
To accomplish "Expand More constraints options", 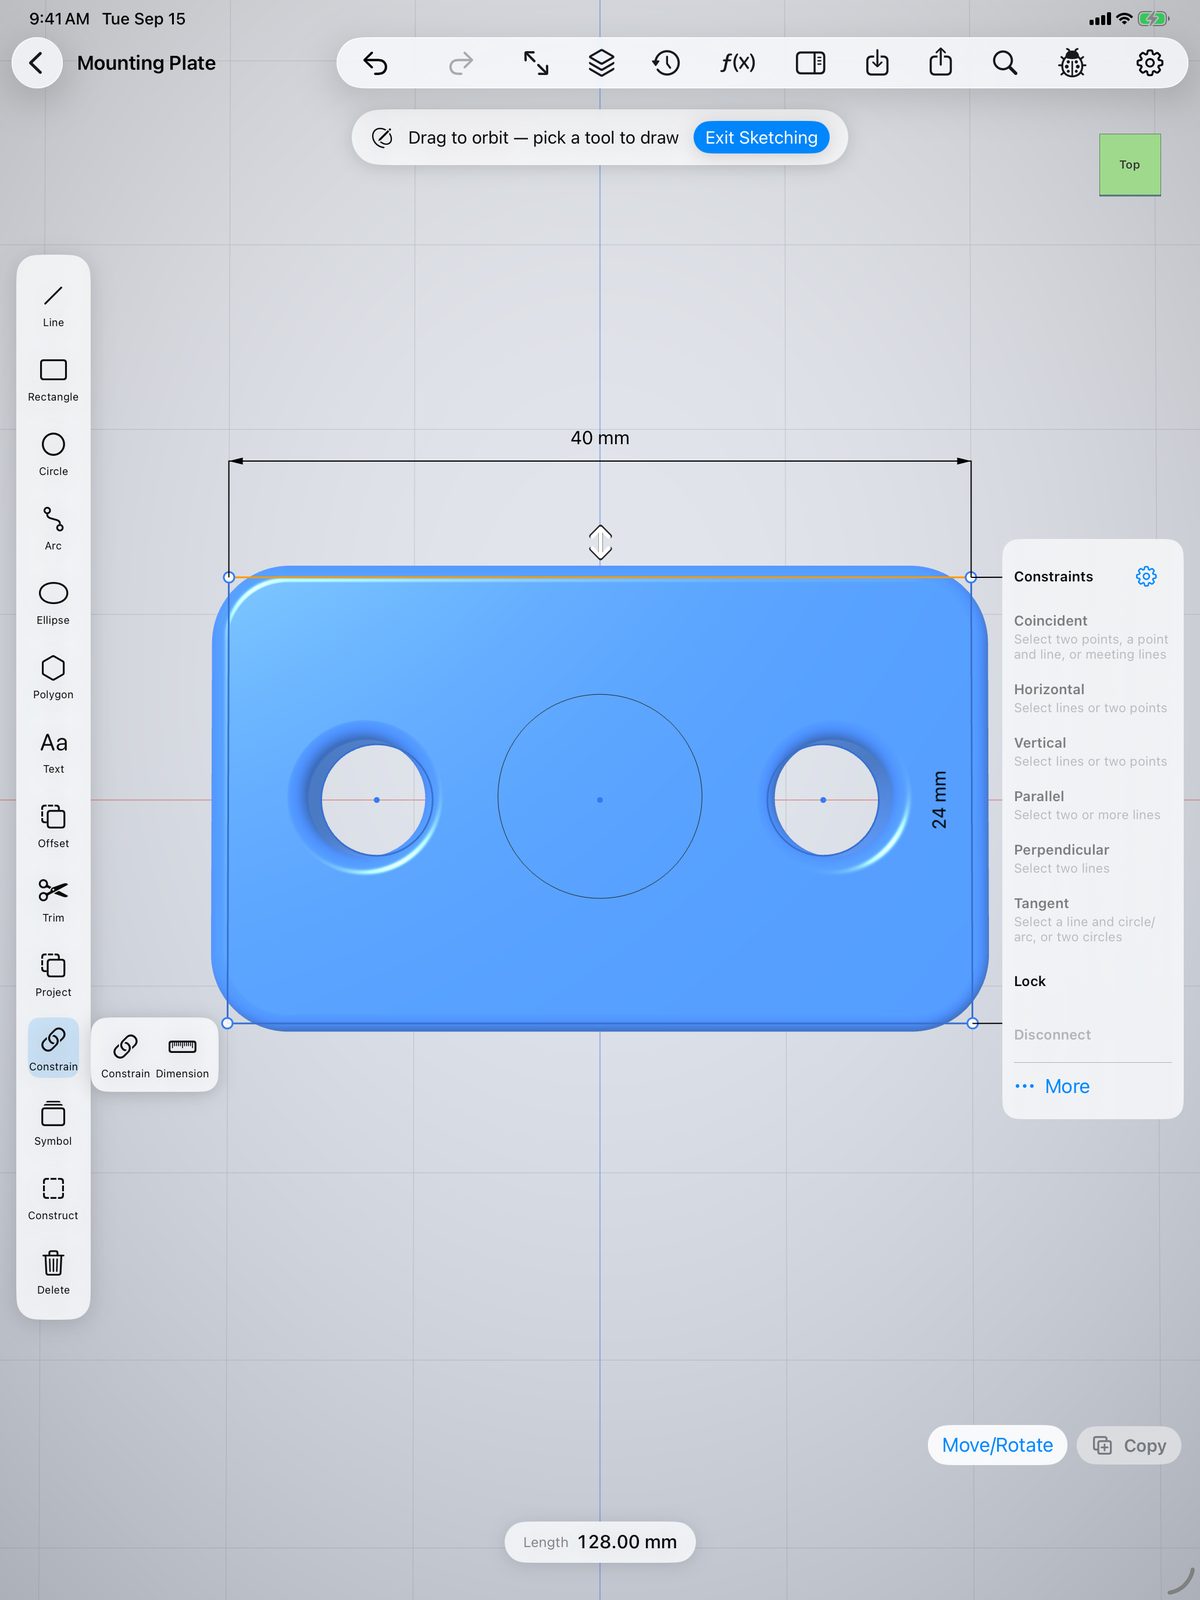I will [x=1052, y=1086].
